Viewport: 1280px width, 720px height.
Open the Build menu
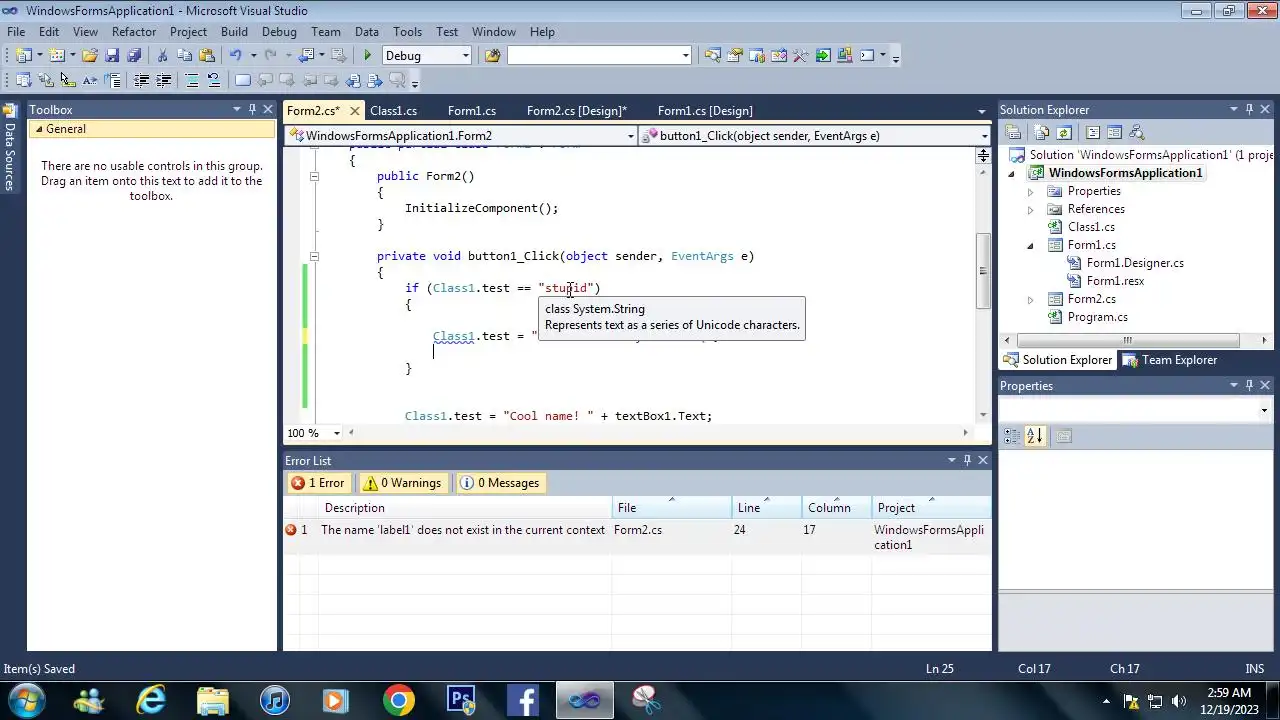click(x=234, y=32)
